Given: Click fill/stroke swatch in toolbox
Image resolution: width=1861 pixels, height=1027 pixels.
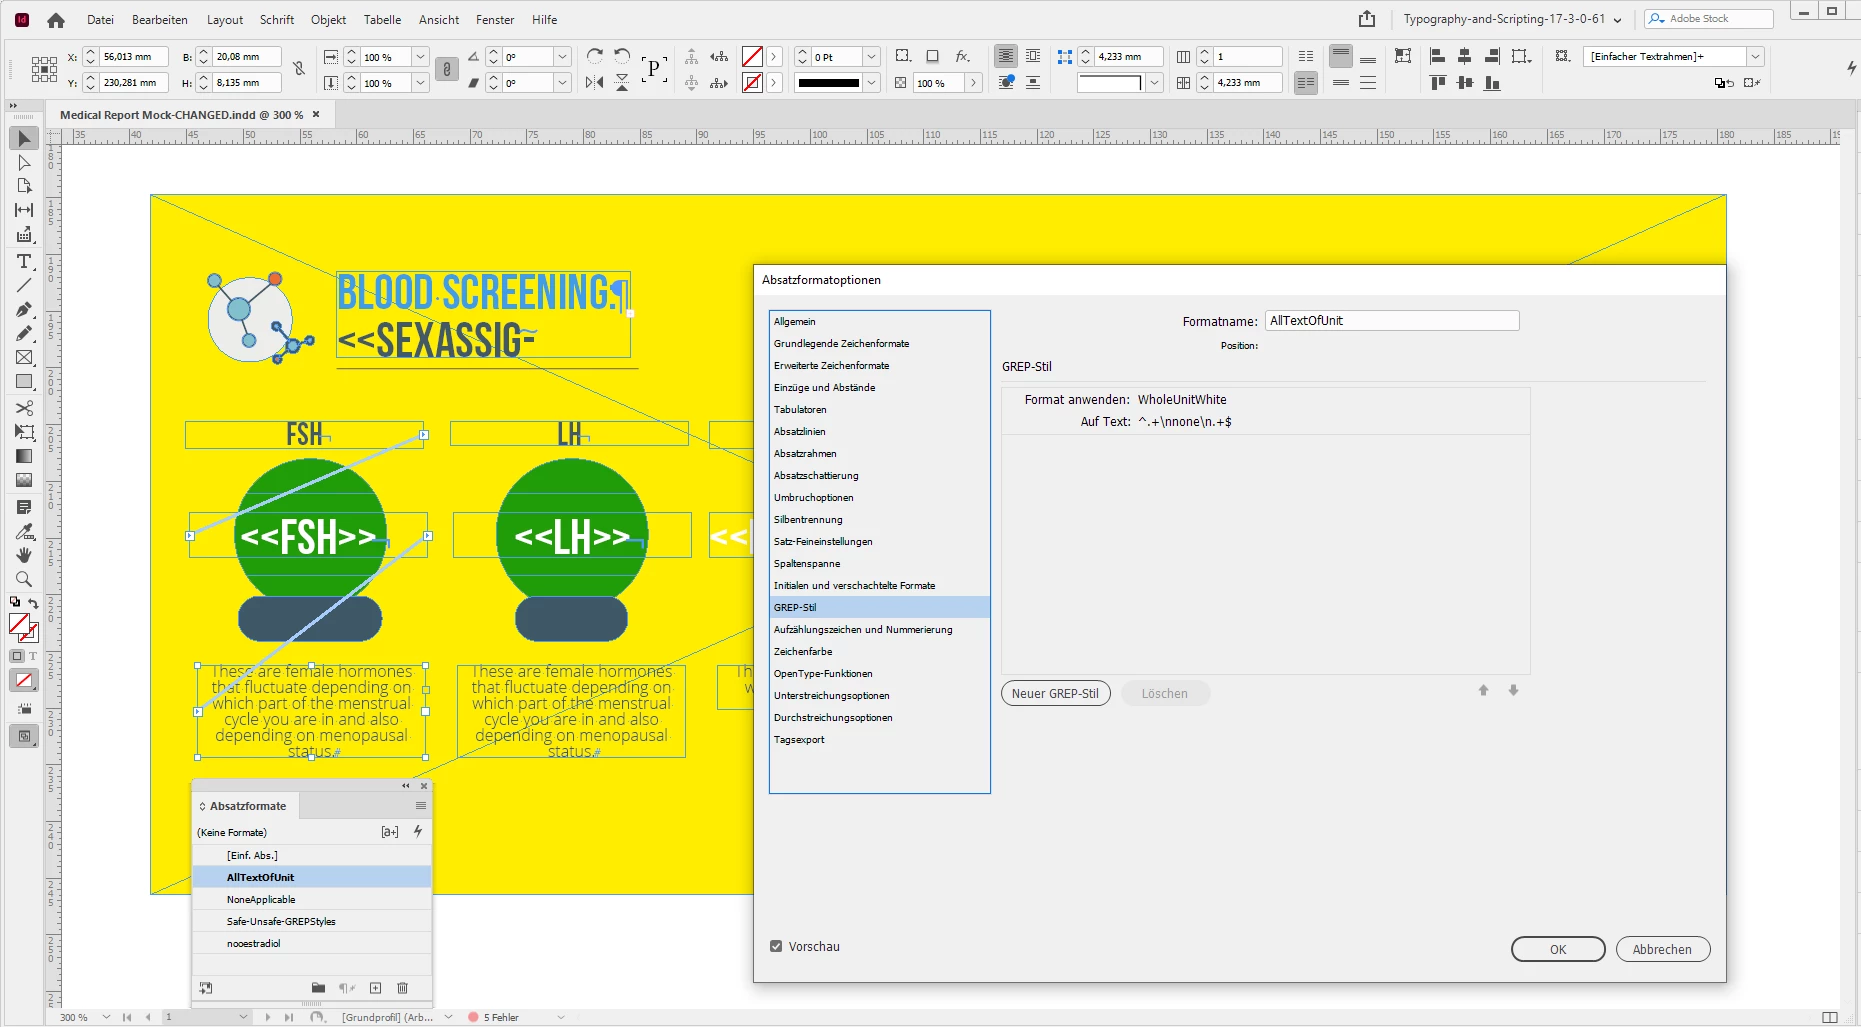Looking at the screenshot, I should [x=23, y=627].
